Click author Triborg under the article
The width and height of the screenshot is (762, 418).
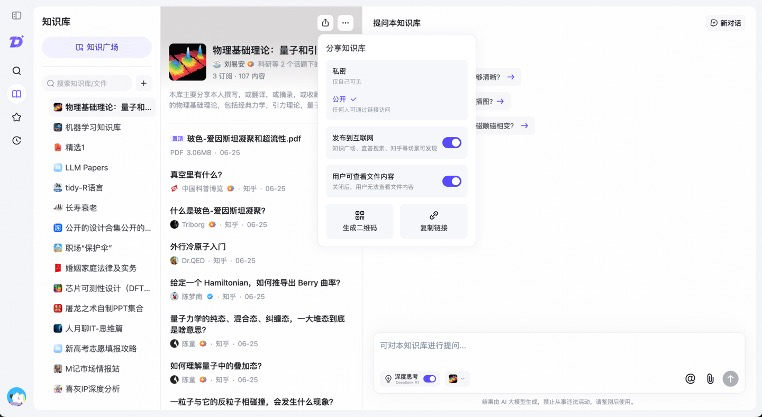(193, 225)
